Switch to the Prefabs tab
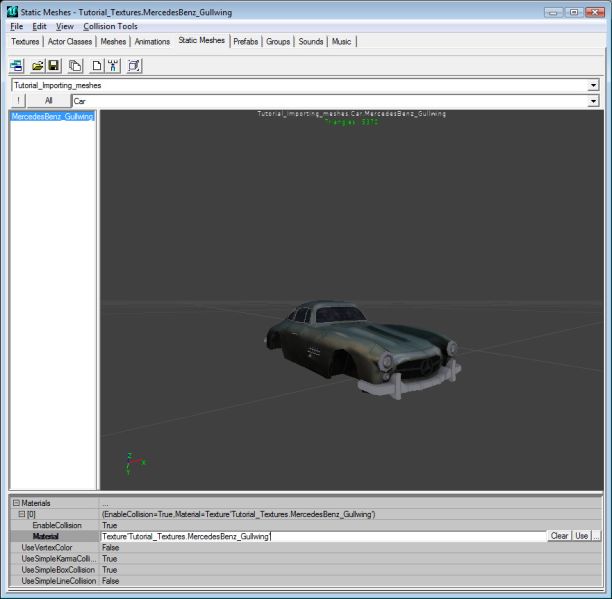612x599 pixels. [246, 41]
